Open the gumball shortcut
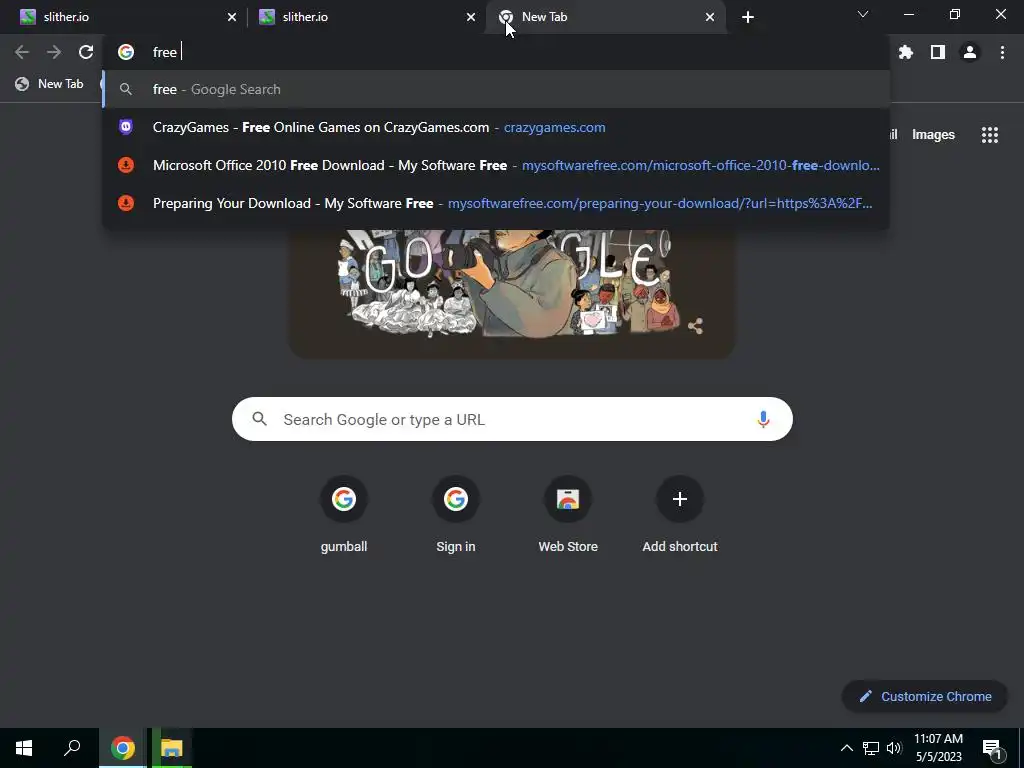This screenshot has width=1024, height=768. pos(344,516)
